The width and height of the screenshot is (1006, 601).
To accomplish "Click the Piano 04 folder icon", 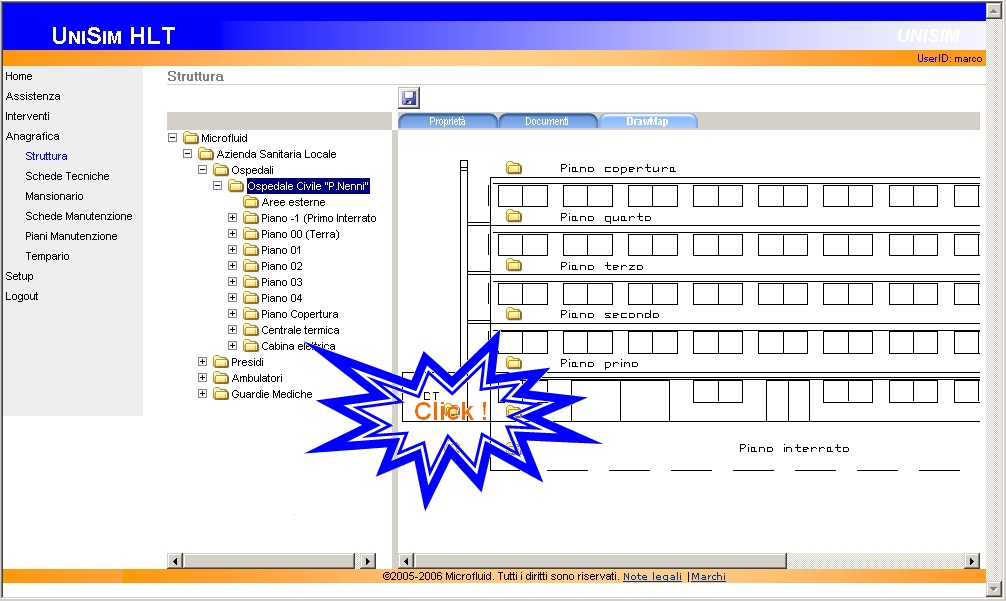I will pyautogui.click(x=251, y=298).
